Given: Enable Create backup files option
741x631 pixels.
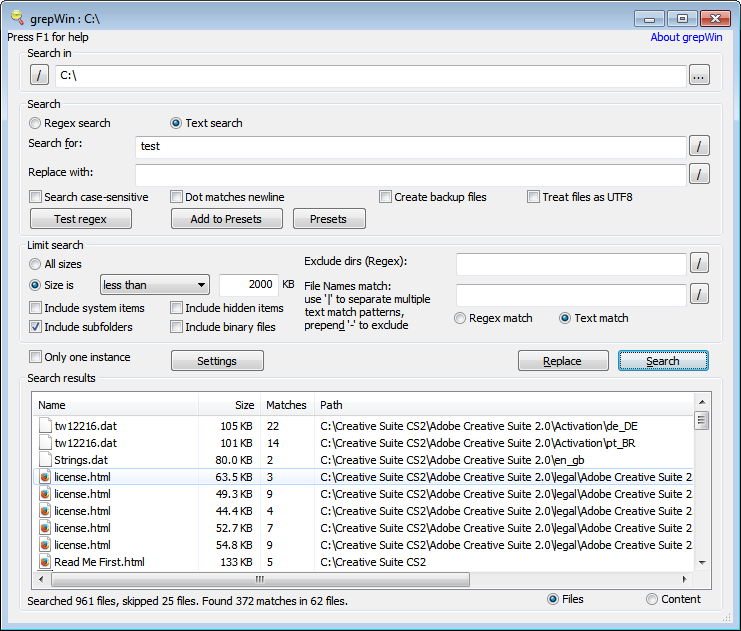Looking at the screenshot, I should coord(385,197).
